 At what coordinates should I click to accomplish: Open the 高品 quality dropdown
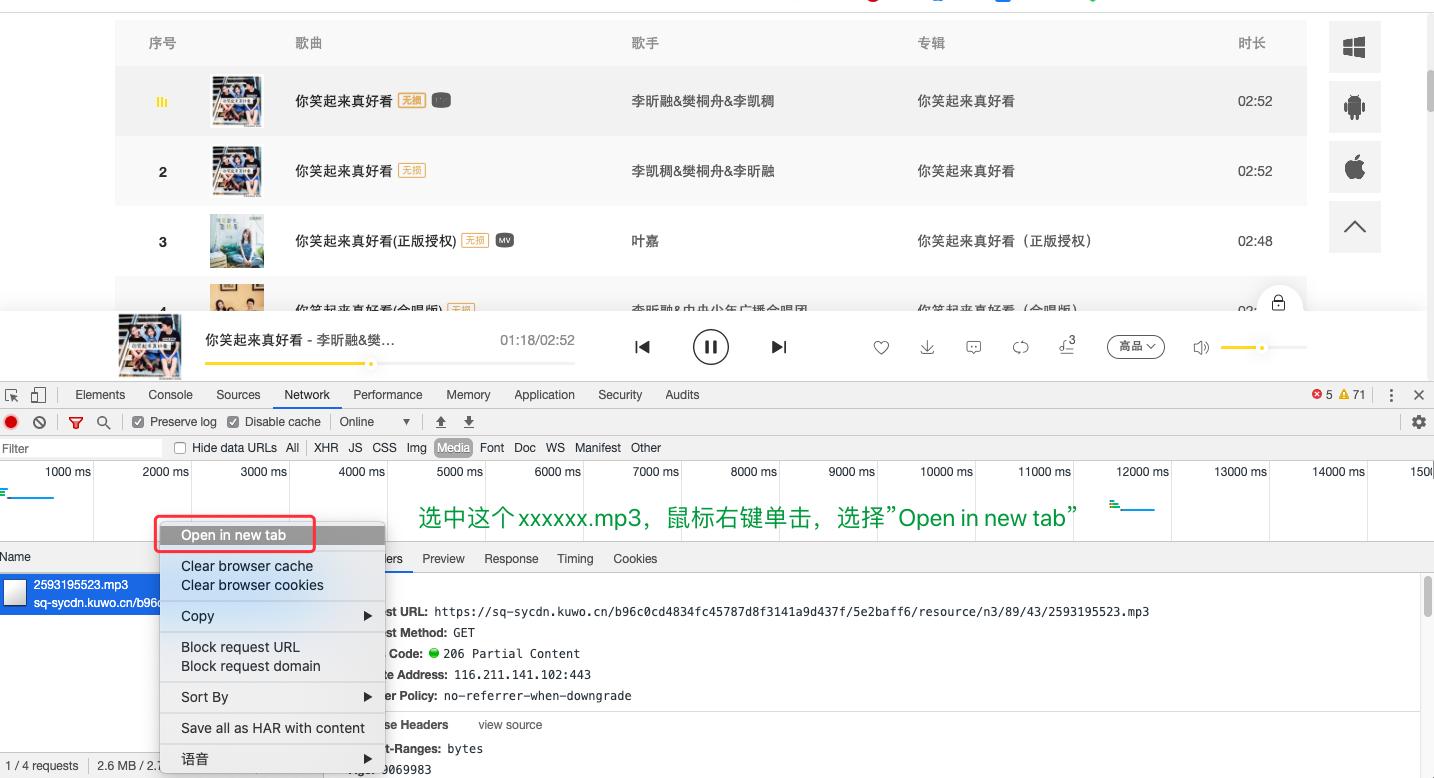pos(1135,347)
